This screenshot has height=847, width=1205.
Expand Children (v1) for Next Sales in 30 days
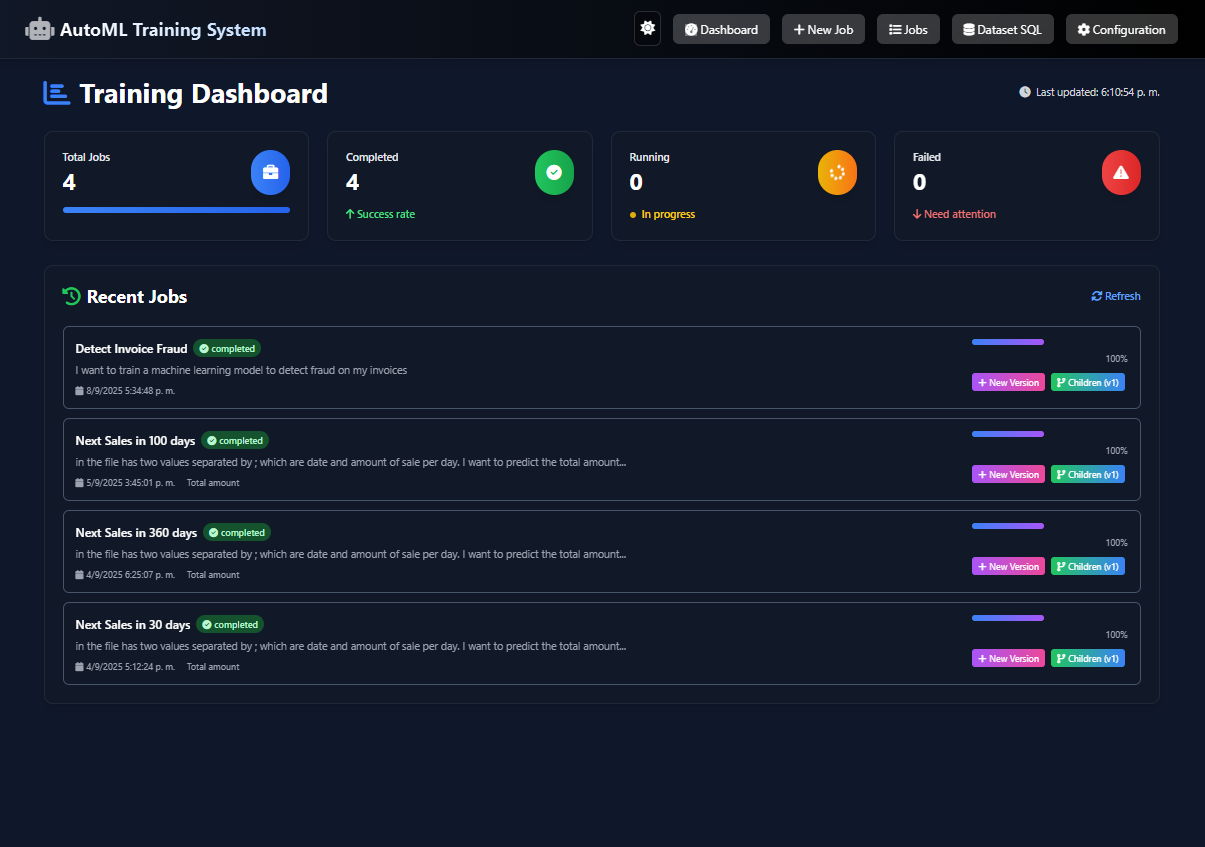(1087, 659)
